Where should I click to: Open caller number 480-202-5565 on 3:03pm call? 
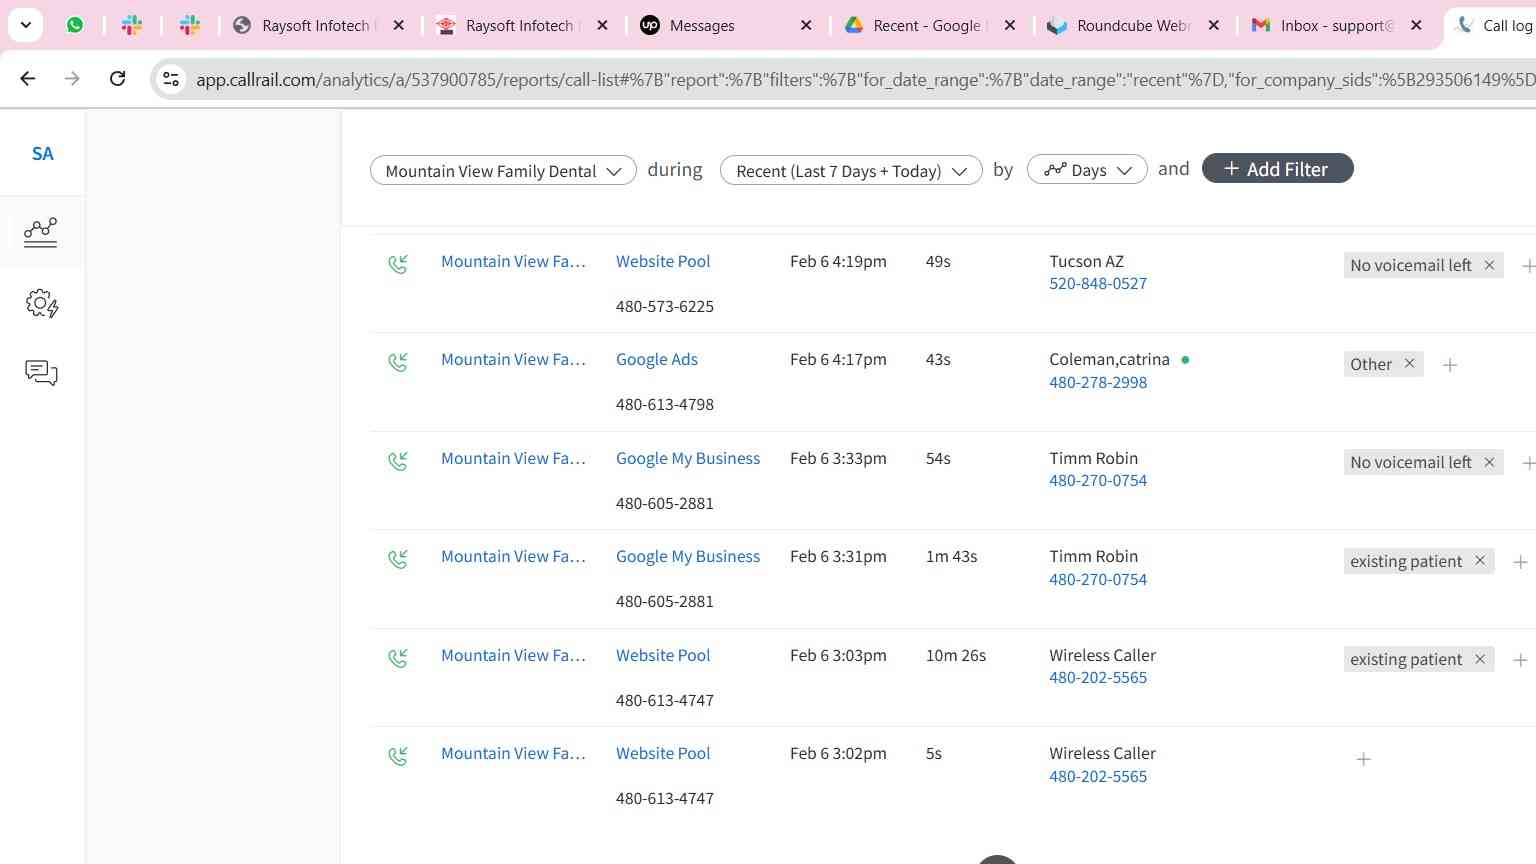pos(1098,677)
